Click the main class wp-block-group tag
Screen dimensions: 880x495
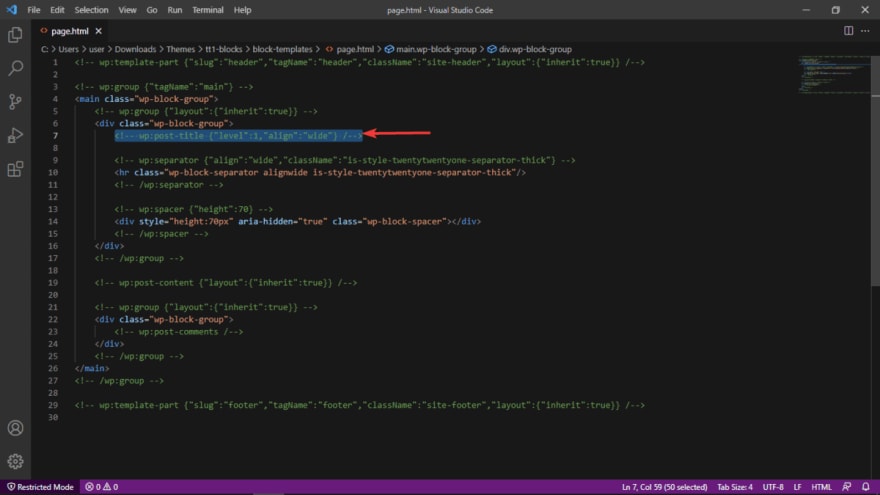tap(146, 99)
